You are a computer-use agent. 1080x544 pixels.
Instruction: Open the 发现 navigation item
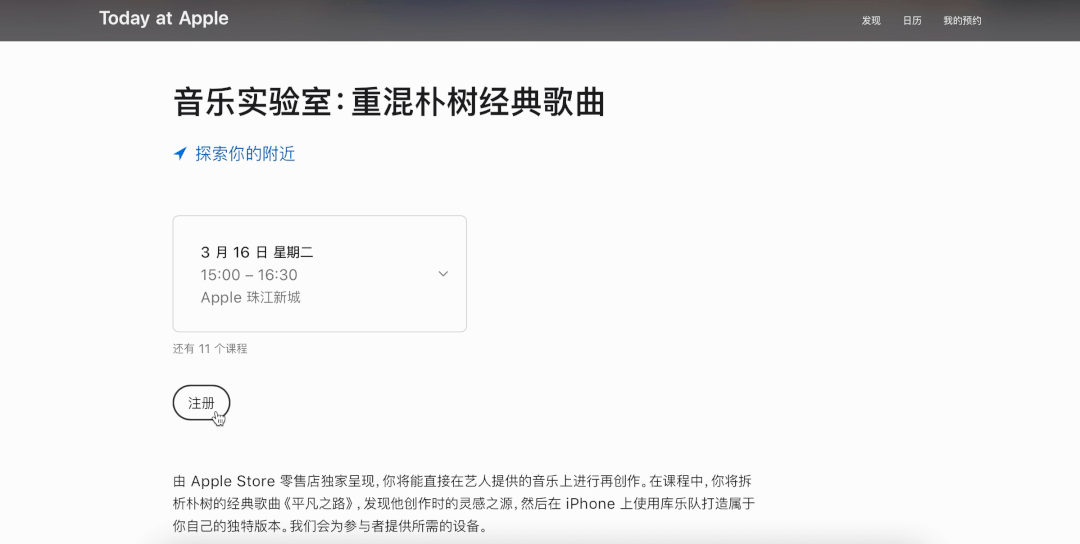[871, 21]
